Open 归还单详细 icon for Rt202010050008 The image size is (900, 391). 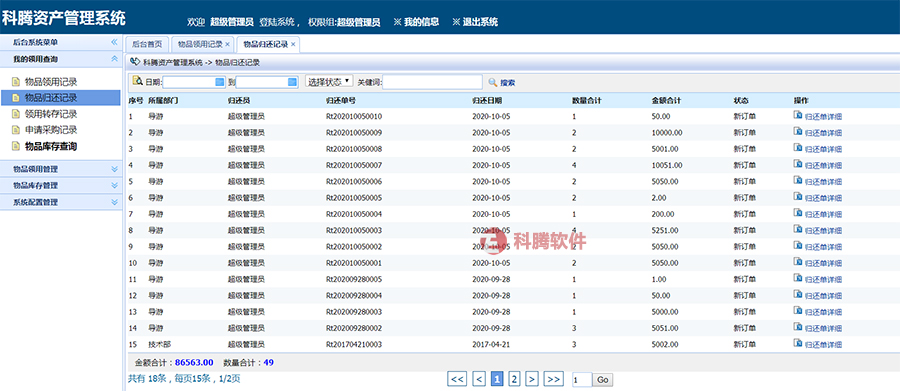pyautogui.click(x=798, y=149)
